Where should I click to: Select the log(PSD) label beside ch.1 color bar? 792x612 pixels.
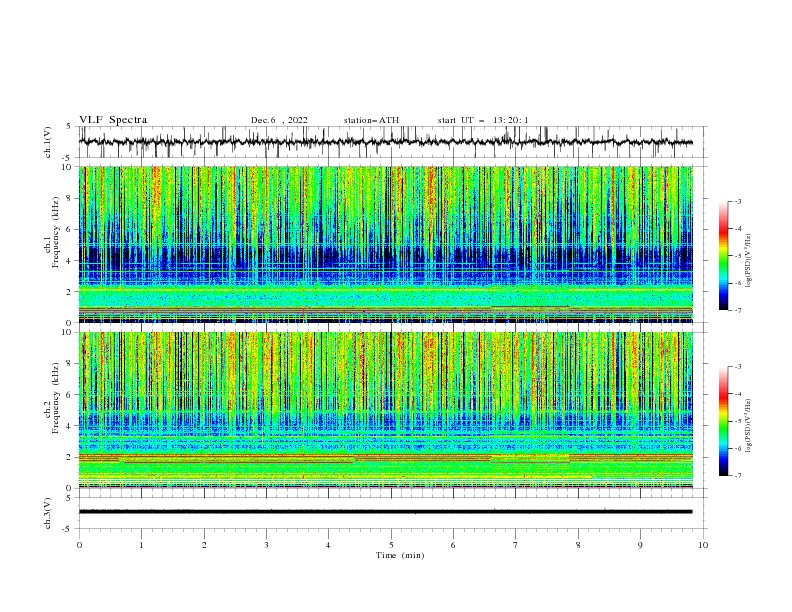(x=749, y=261)
